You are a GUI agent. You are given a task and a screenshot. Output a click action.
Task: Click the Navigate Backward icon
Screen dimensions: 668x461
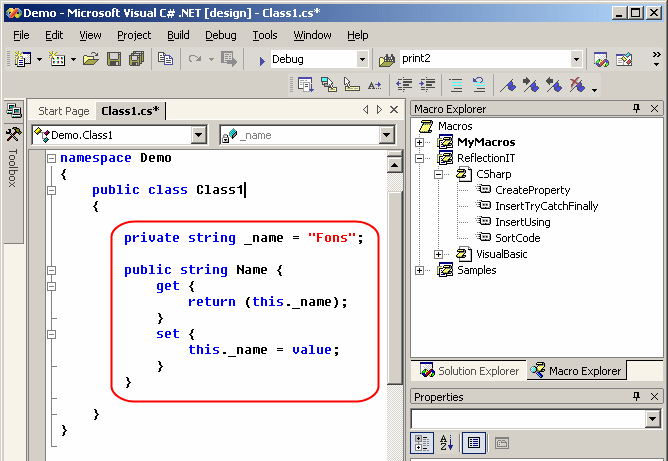pos(229,59)
